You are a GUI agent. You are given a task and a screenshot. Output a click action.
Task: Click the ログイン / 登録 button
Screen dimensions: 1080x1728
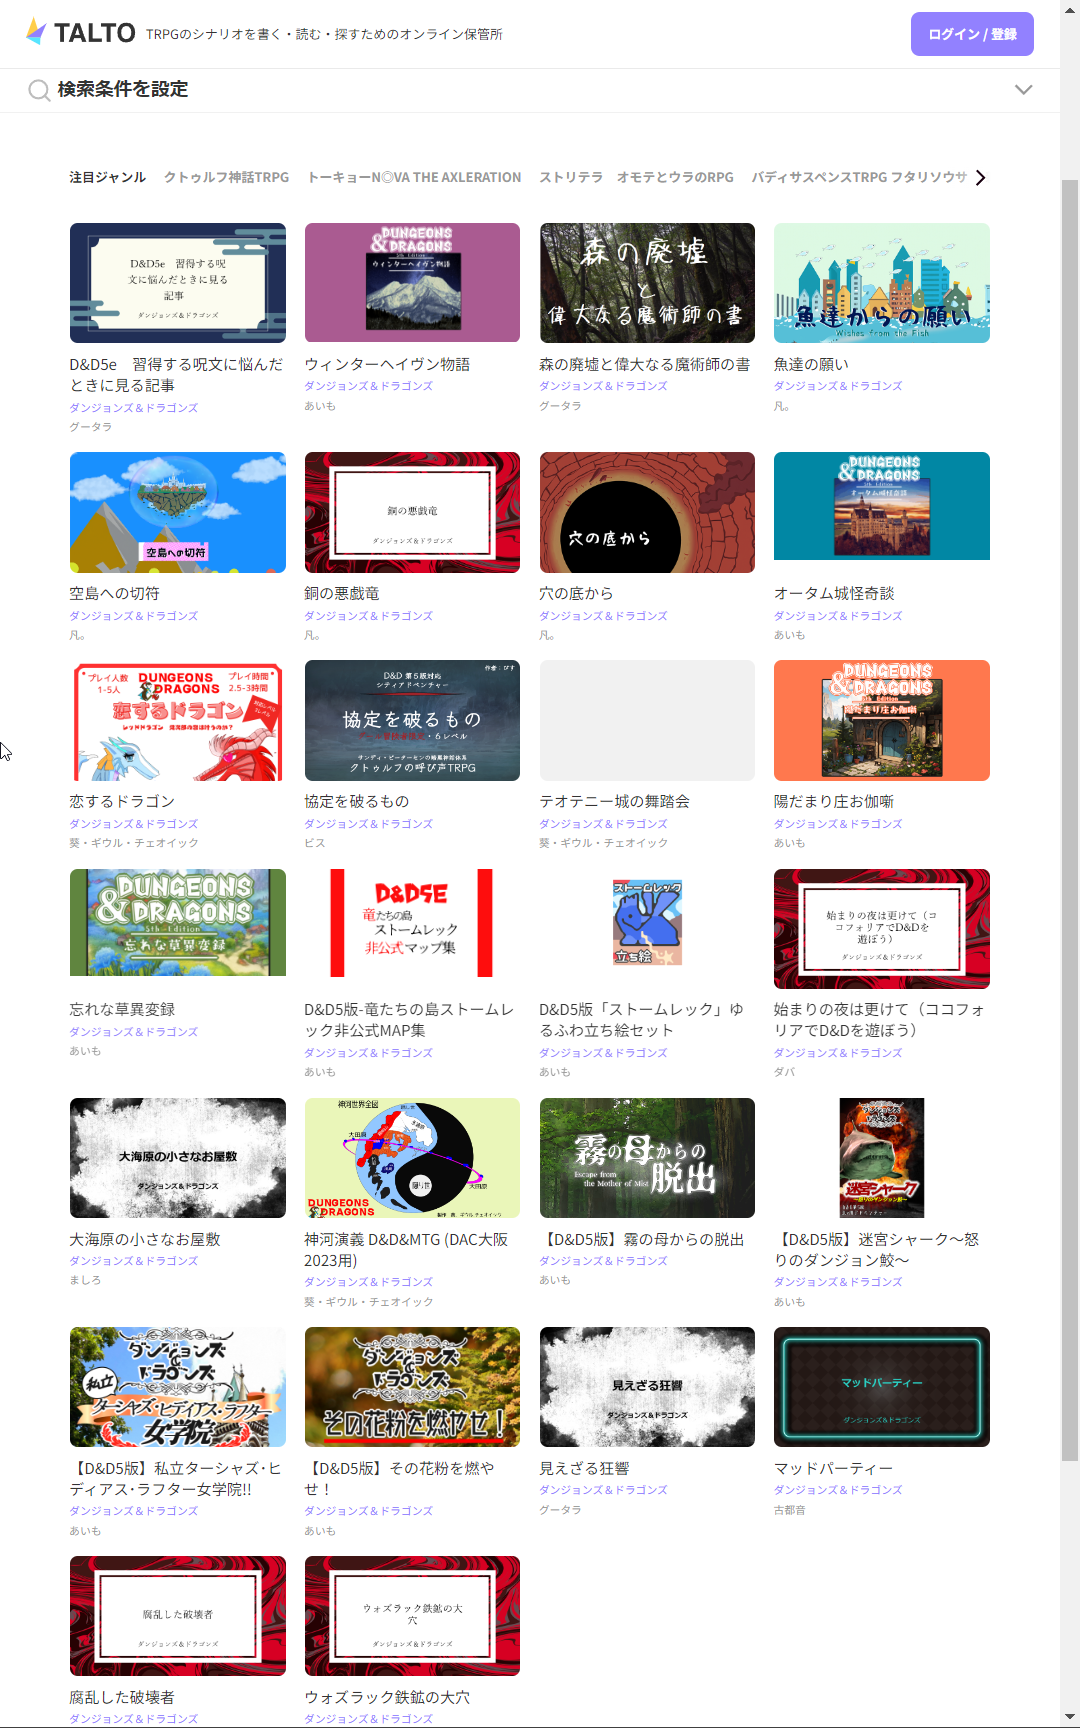point(972,34)
